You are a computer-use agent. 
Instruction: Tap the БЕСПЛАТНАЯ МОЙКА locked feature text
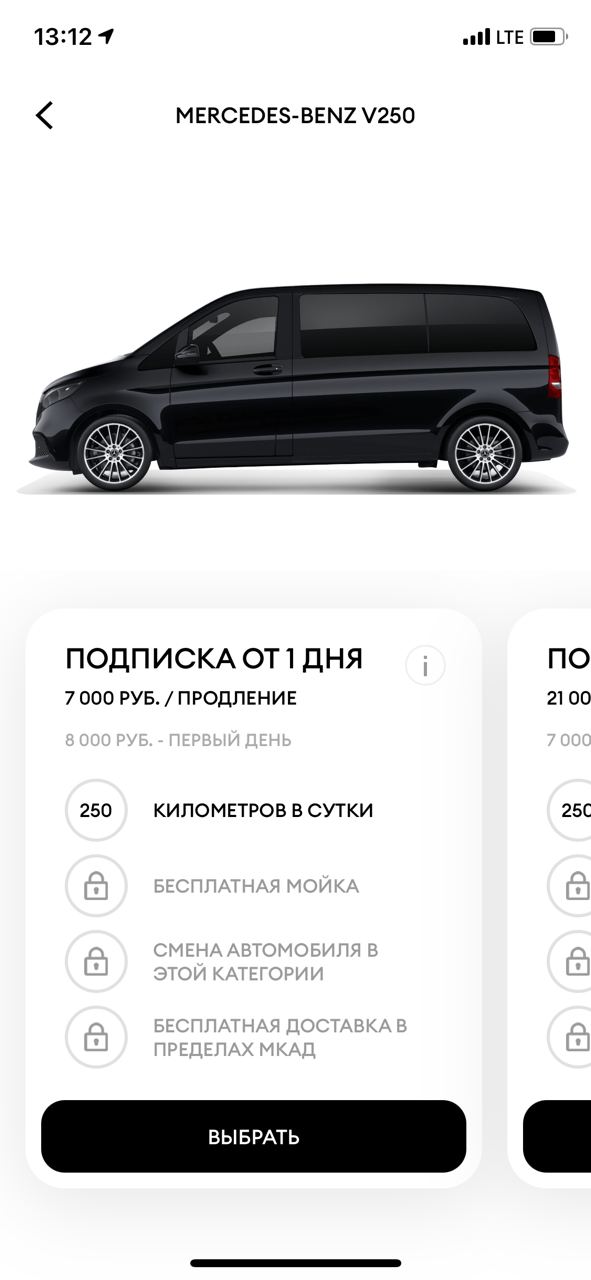click(x=256, y=887)
